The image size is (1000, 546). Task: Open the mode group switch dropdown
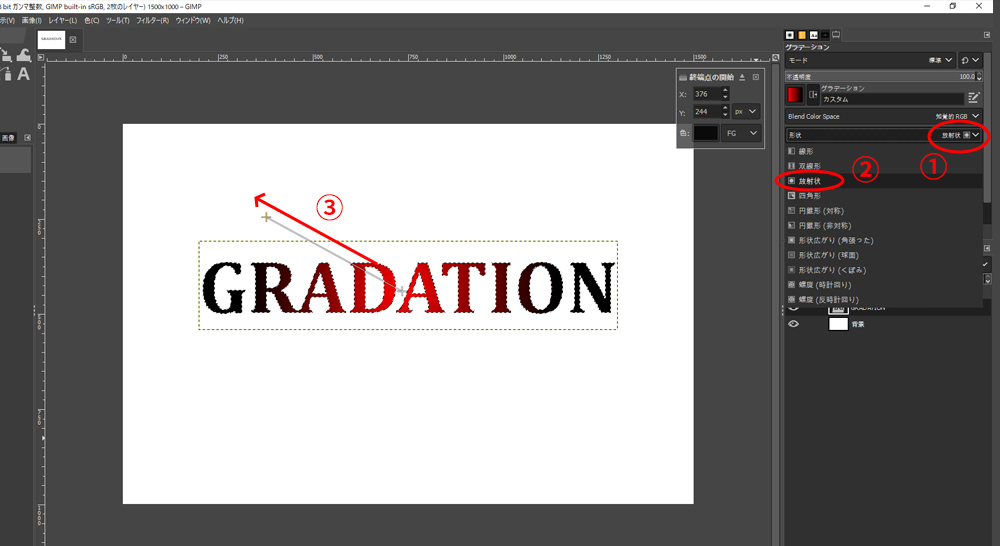coord(969,60)
